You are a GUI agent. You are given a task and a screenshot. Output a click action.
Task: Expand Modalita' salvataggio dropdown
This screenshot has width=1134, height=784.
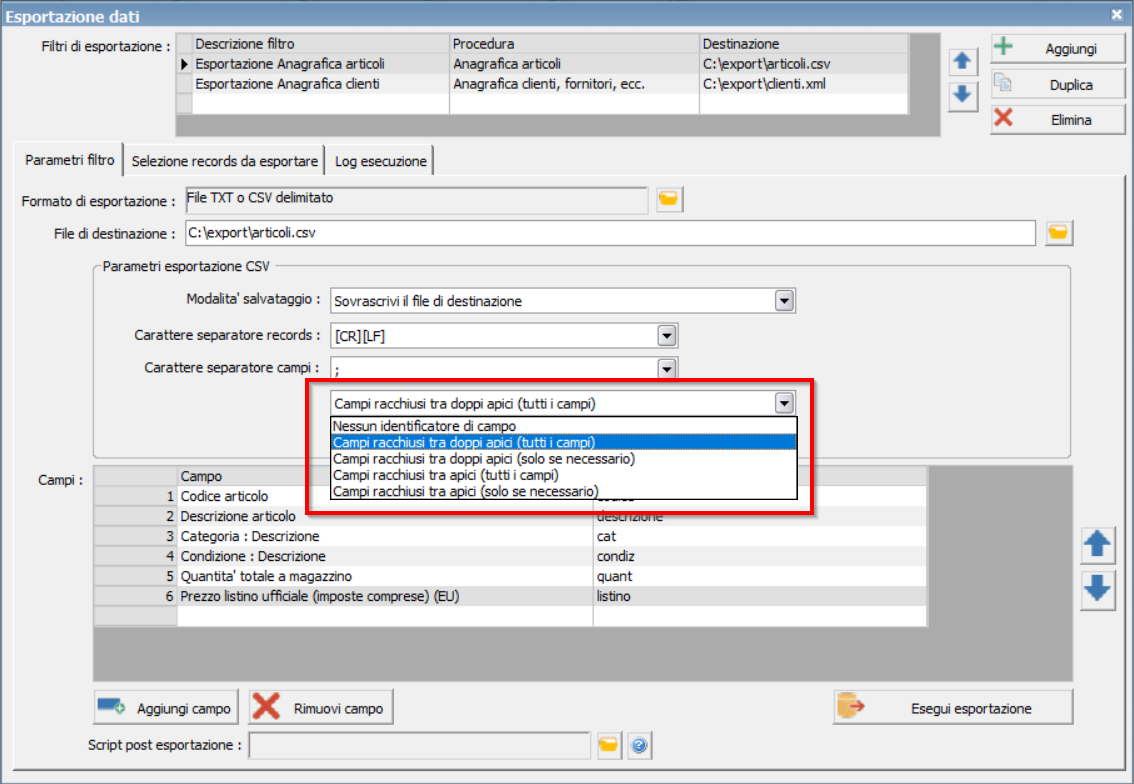pyautogui.click(x=784, y=300)
